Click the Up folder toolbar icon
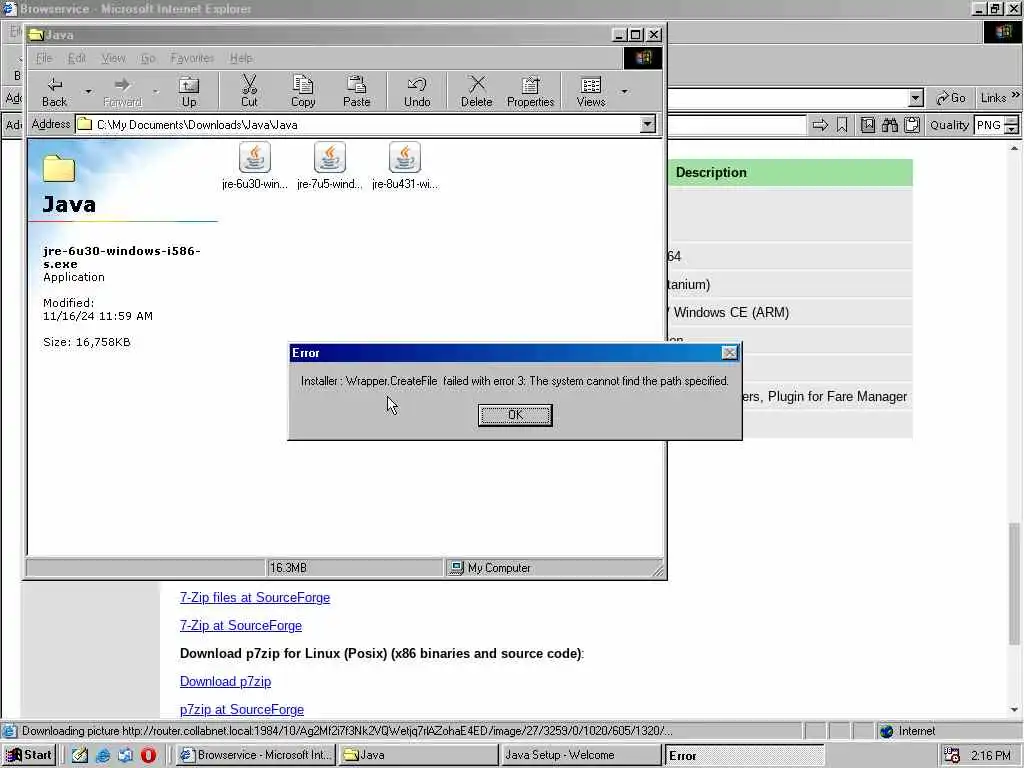 (x=189, y=91)
